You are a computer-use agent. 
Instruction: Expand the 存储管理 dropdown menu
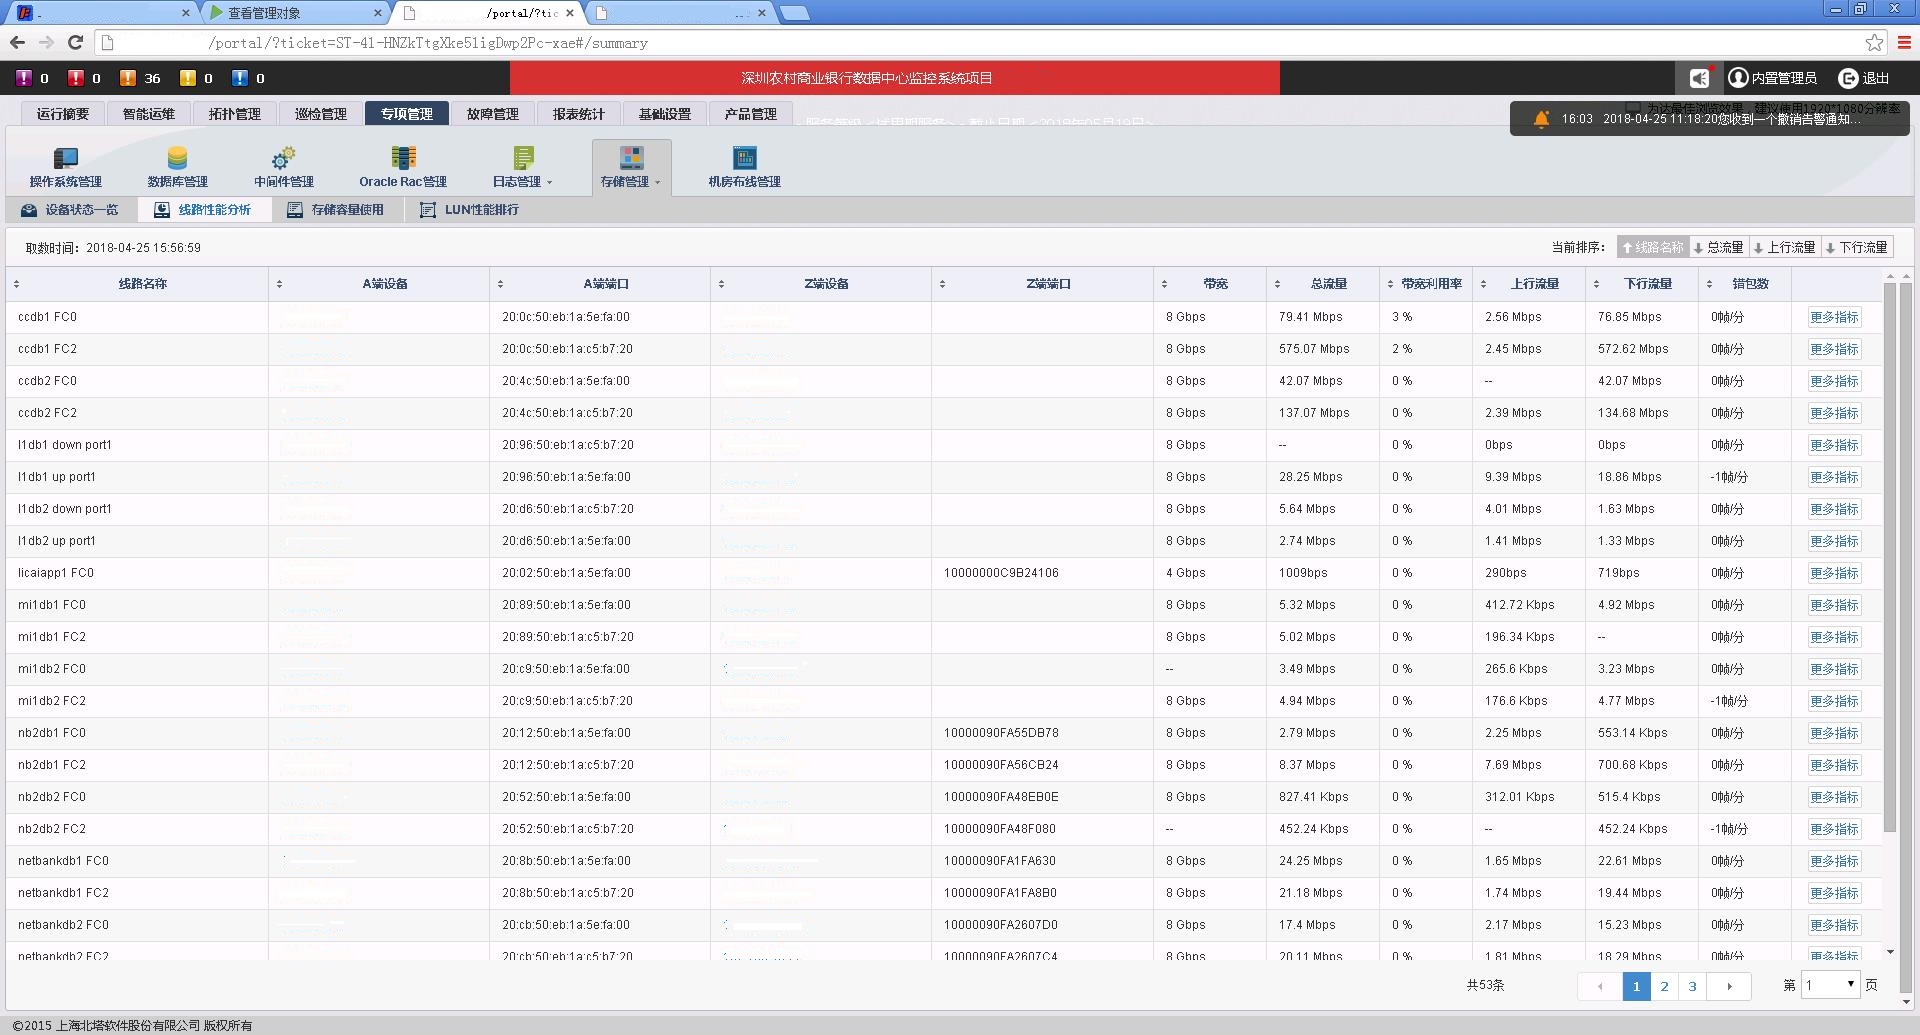point(631,167)
